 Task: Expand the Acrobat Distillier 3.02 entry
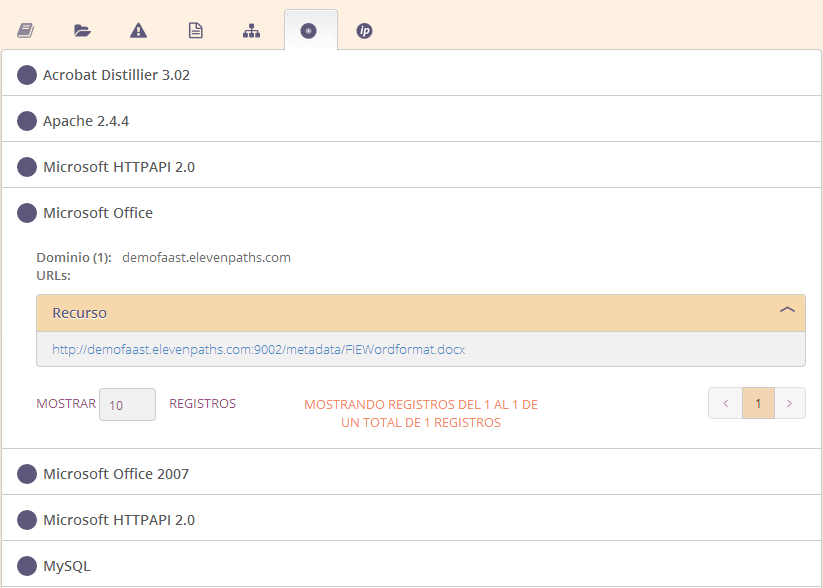pyautogui.click(x=412, y=75)
